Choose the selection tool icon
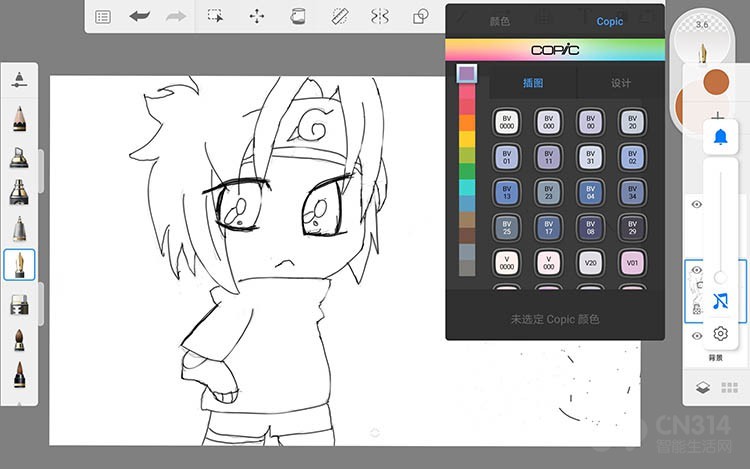 click(x=215, y=16)
